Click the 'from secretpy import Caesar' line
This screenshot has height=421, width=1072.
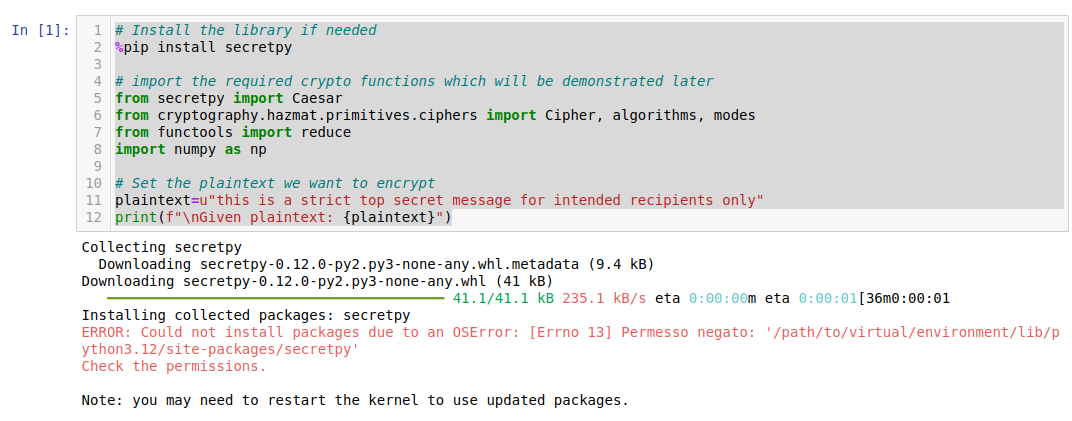coord(228,98)
